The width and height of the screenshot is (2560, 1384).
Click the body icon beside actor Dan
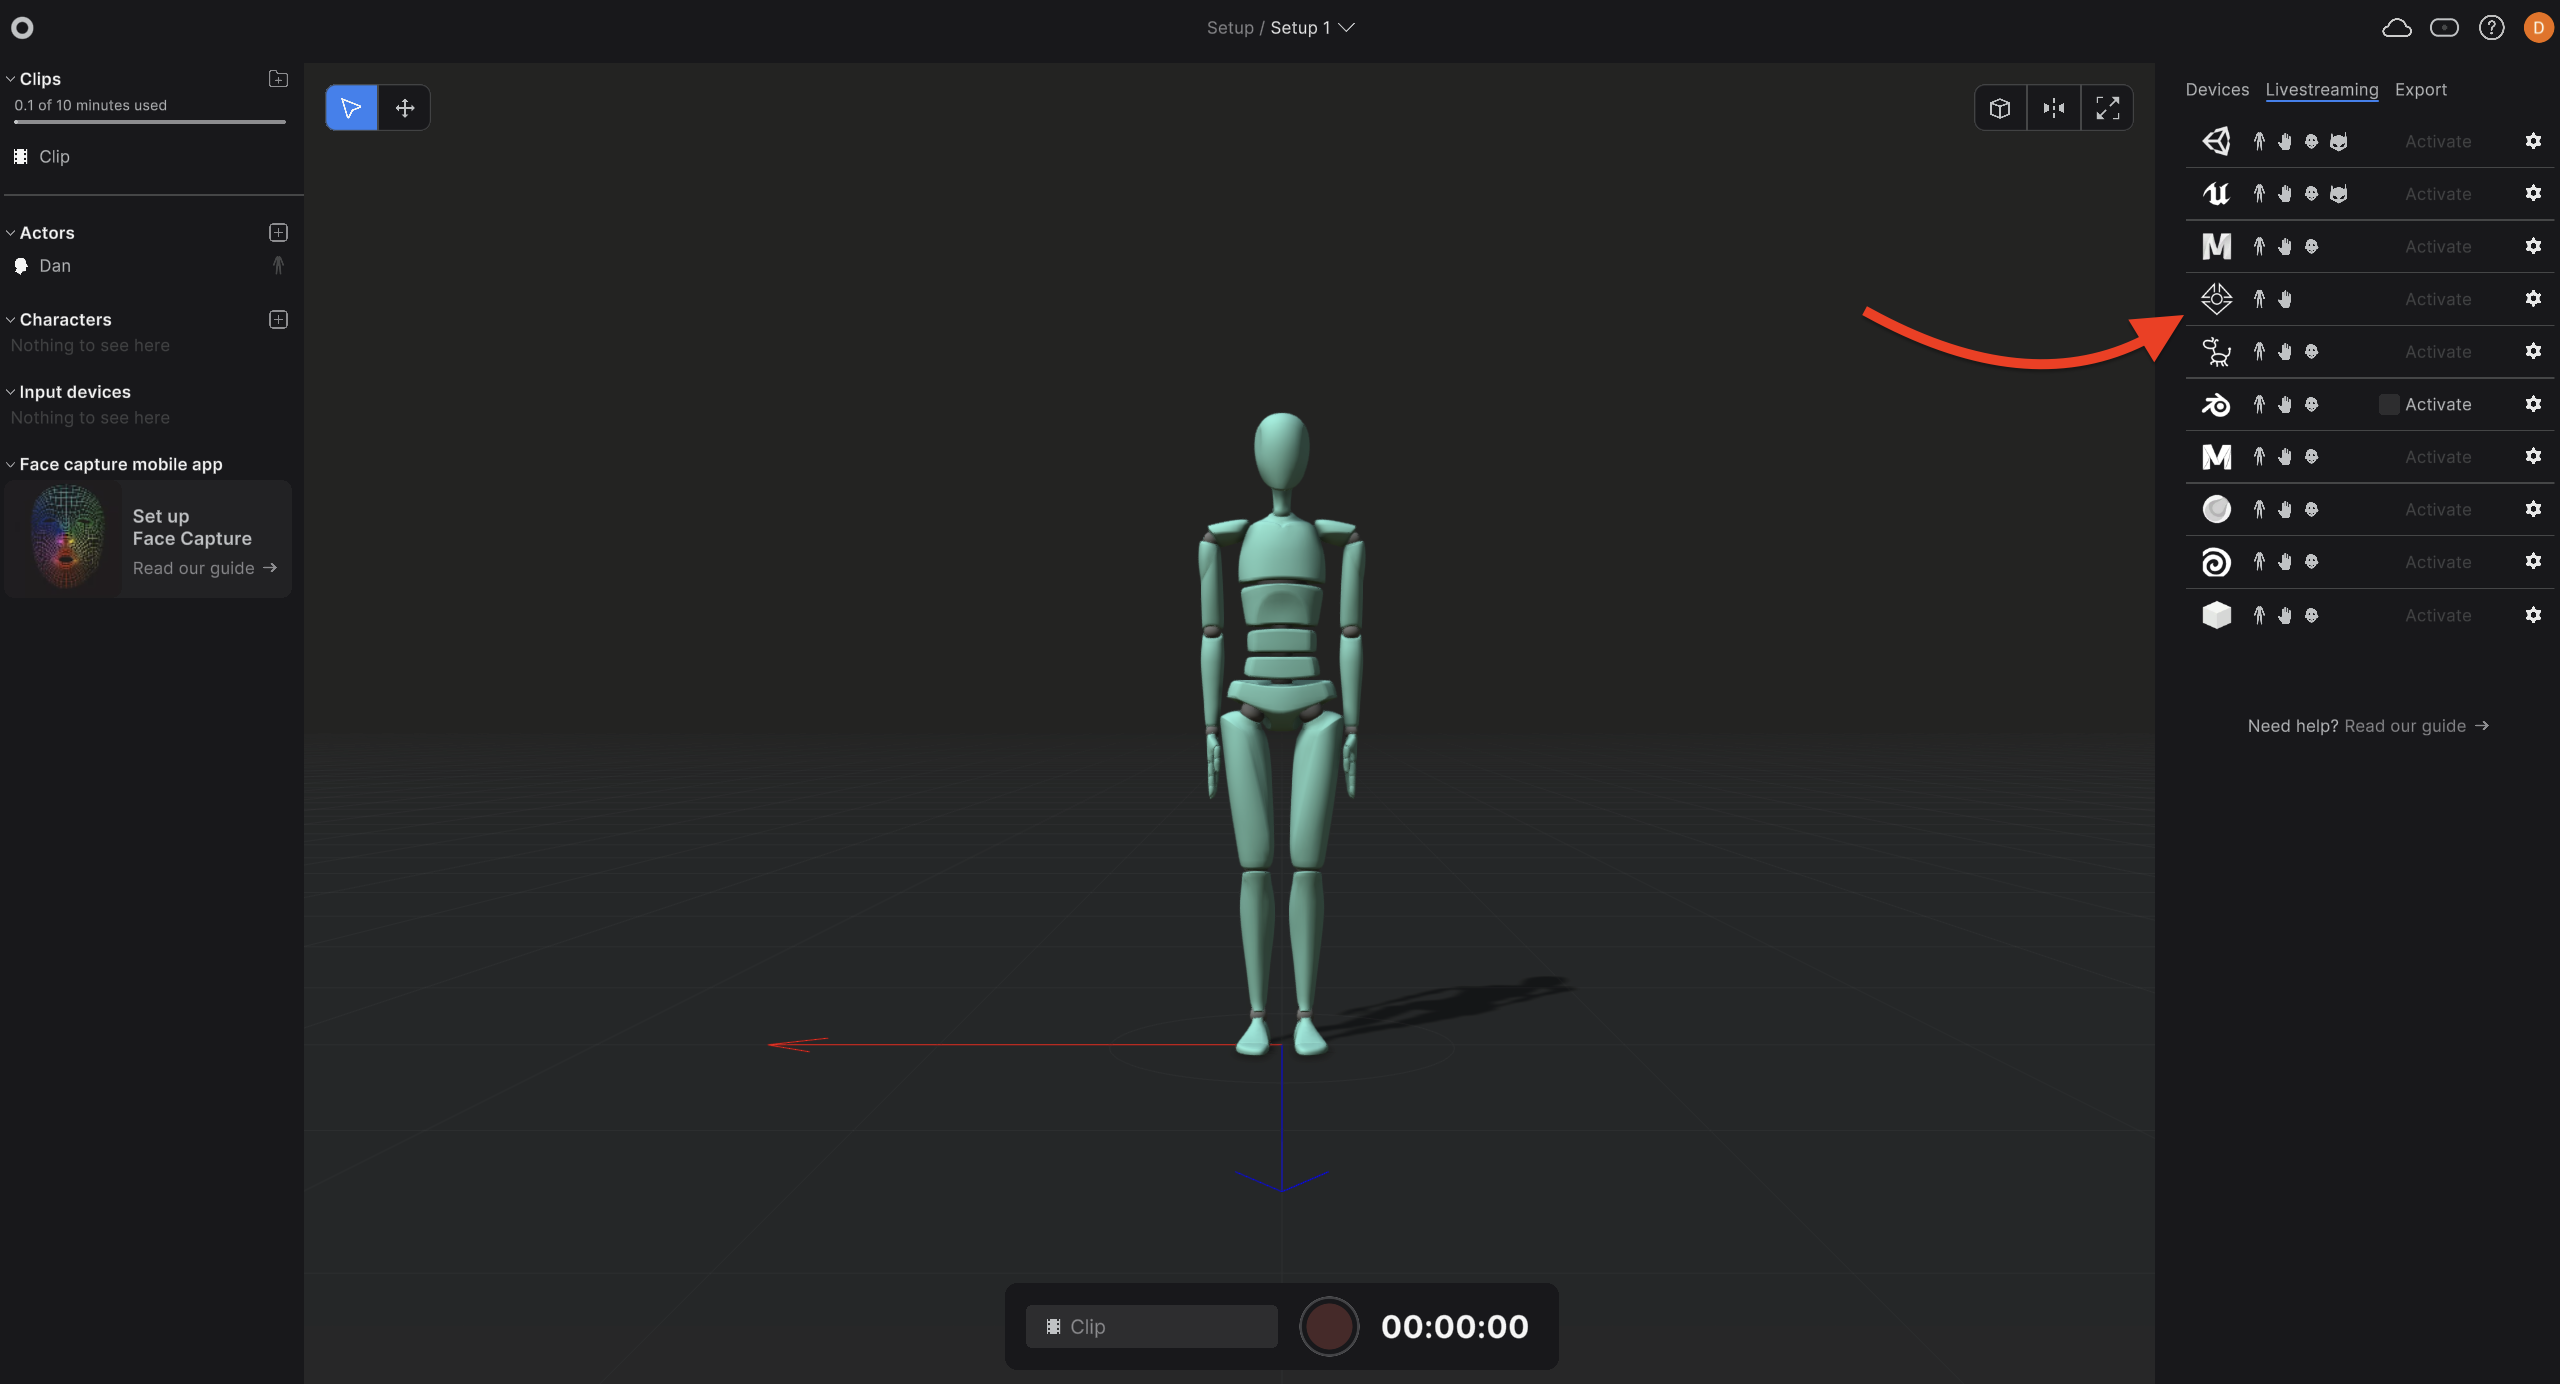click(x=278, y=265)
